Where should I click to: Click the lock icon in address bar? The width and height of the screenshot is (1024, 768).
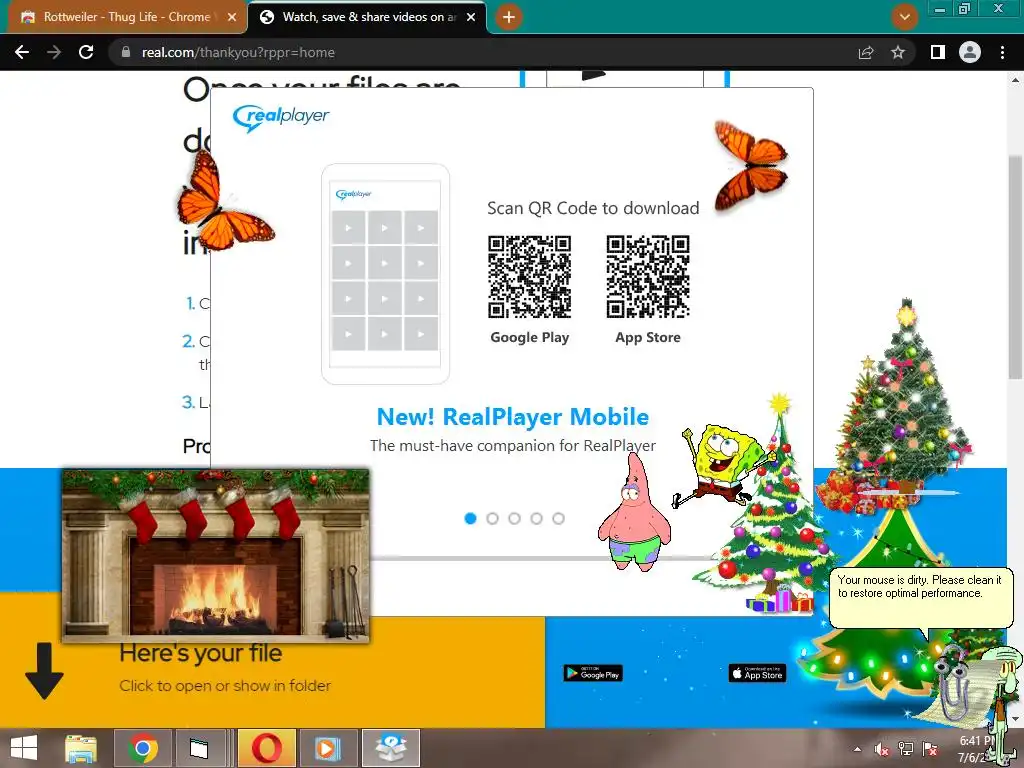click(126, 52)
